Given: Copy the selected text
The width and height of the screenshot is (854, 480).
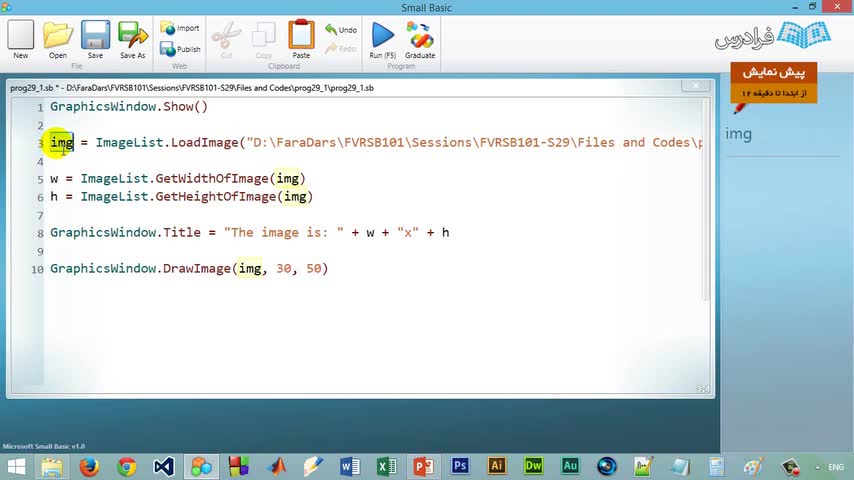Looking at the screenshot, I should [x=264, y=39].
